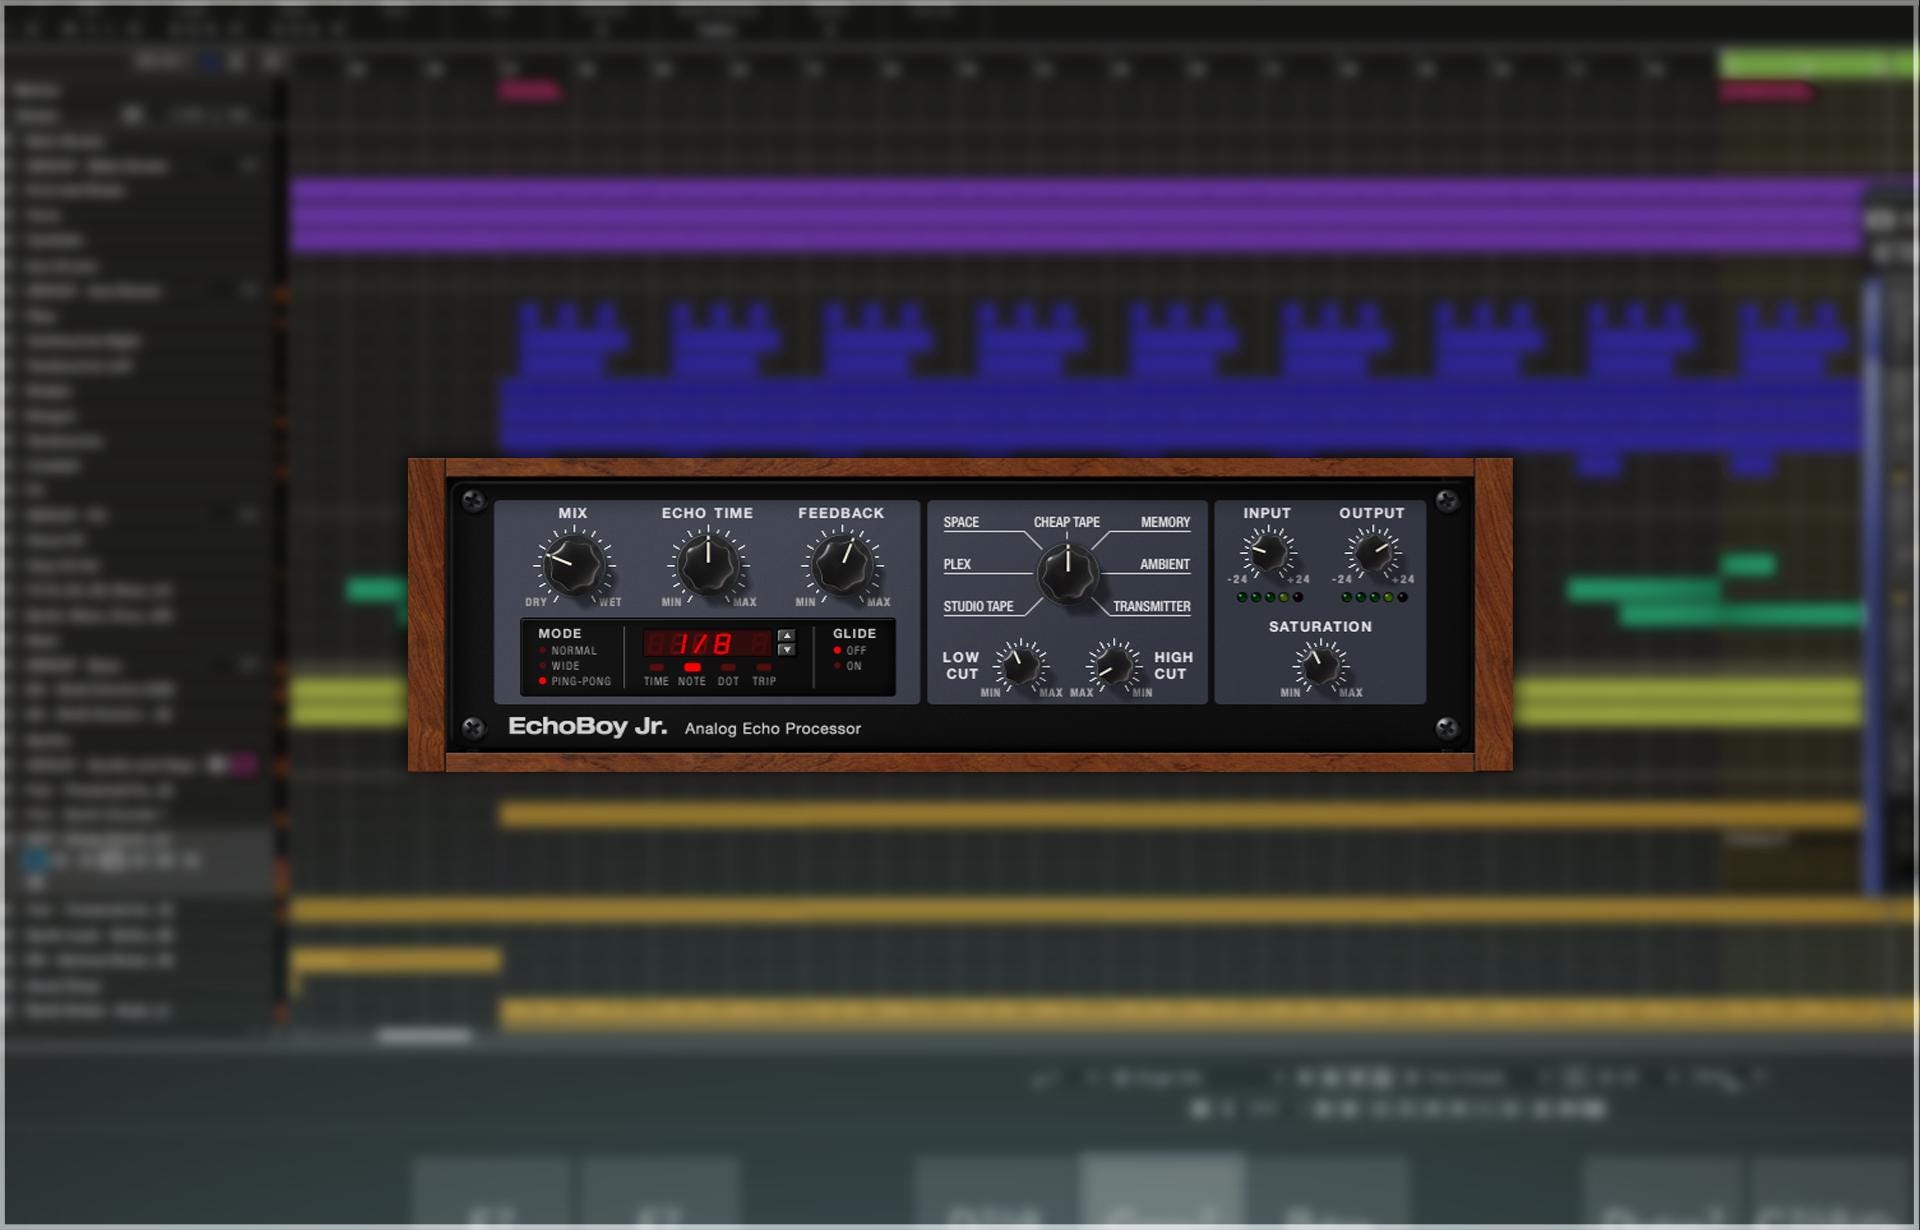
Task: Select NORMAL echo mode
Action: pos(568,650)
